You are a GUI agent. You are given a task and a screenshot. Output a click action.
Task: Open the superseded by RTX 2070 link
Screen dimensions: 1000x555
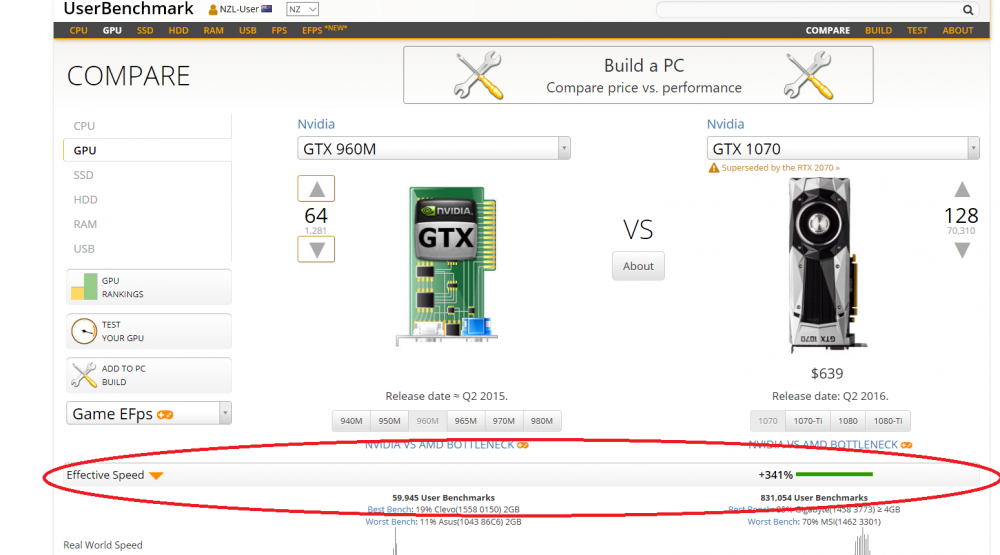point(781,168)
